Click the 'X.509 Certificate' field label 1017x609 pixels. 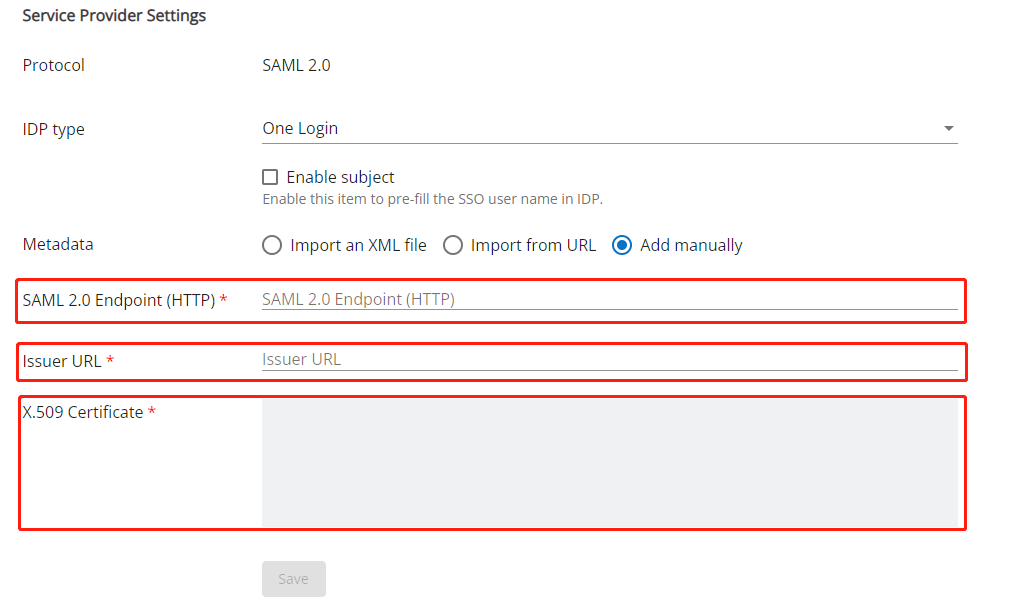[x=83, y=412]
